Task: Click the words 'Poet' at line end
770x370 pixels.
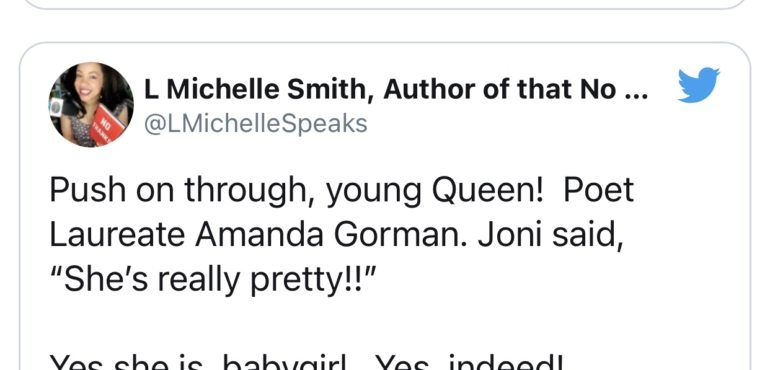Action: click(x=598, y=189)
